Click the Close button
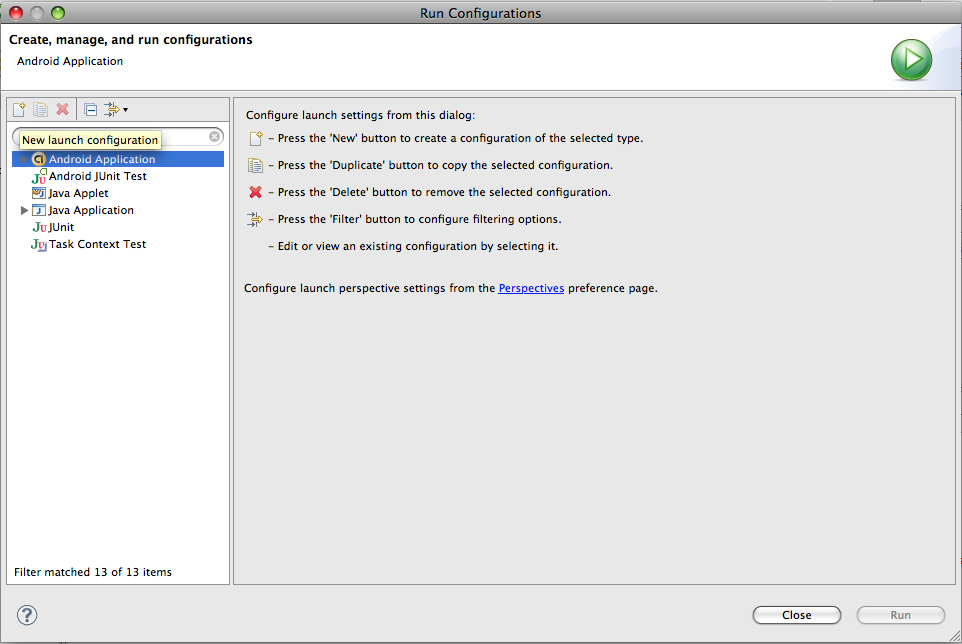Image resolution: width=962 pixels, height=644 pixels. click(796, 615)
